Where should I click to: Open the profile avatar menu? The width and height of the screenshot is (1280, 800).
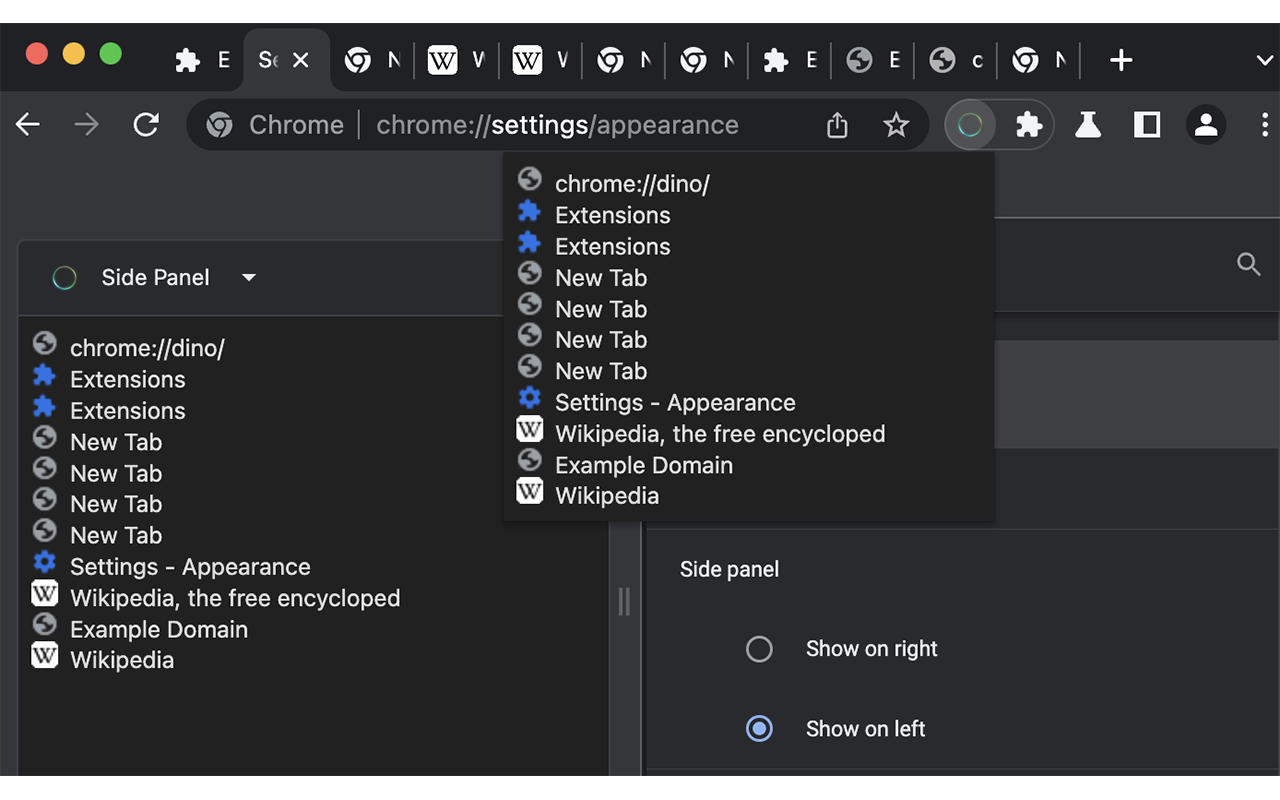click(x=1206, y=125)
